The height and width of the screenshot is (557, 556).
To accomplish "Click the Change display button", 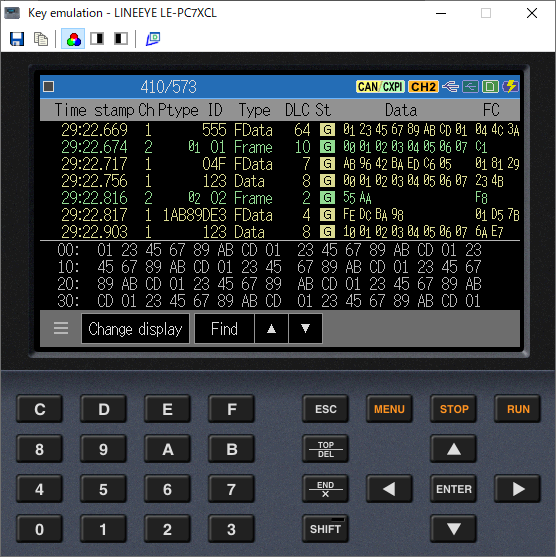I will click(135, 329).
